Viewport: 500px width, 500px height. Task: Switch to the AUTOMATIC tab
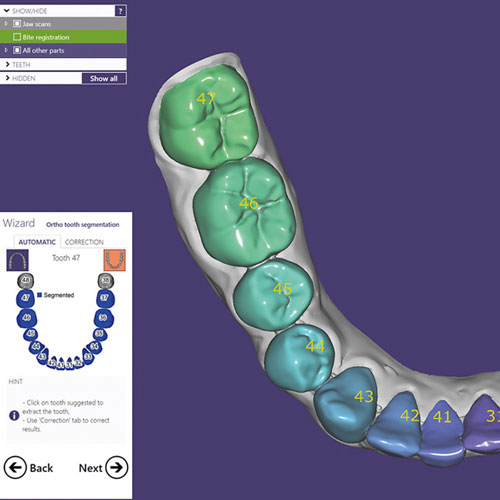pyautogui.click(x=37, y=242)
